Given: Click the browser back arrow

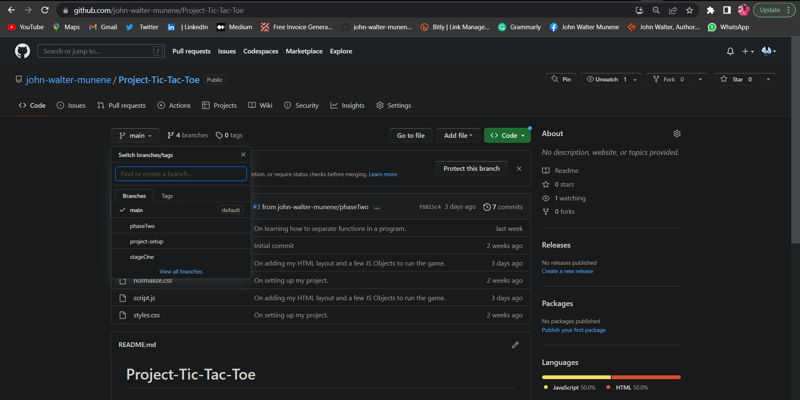Looking at the screenshot, I should 11,10.
